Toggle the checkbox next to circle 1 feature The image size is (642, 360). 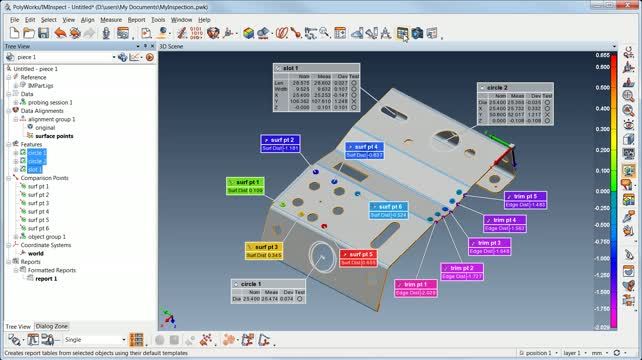[x=23, y=153]
